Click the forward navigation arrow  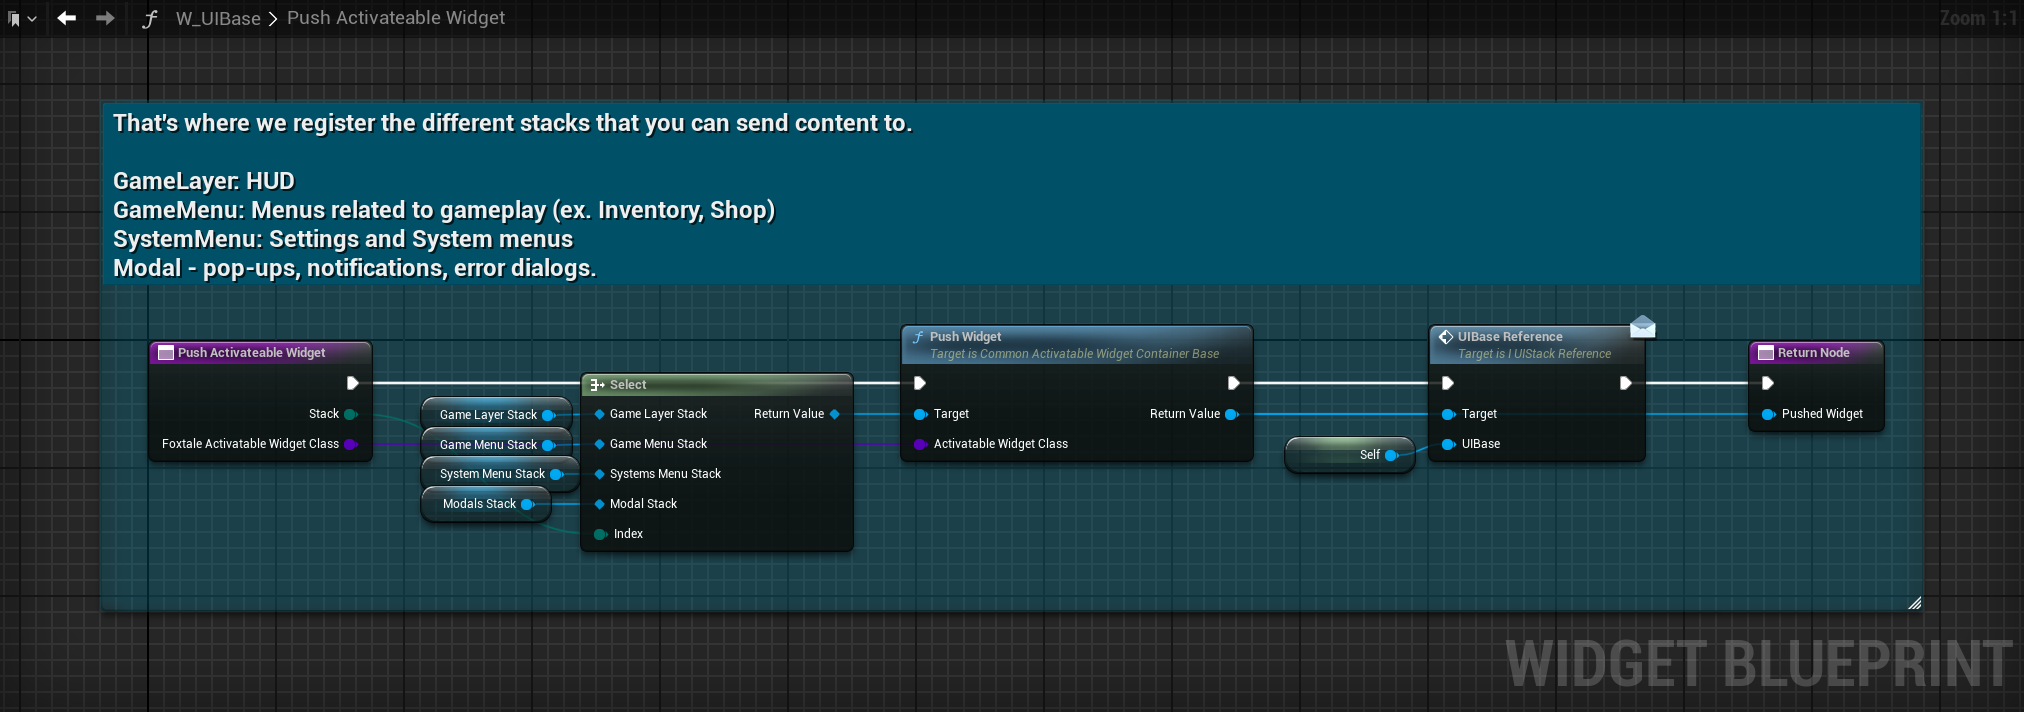point(105,18)
